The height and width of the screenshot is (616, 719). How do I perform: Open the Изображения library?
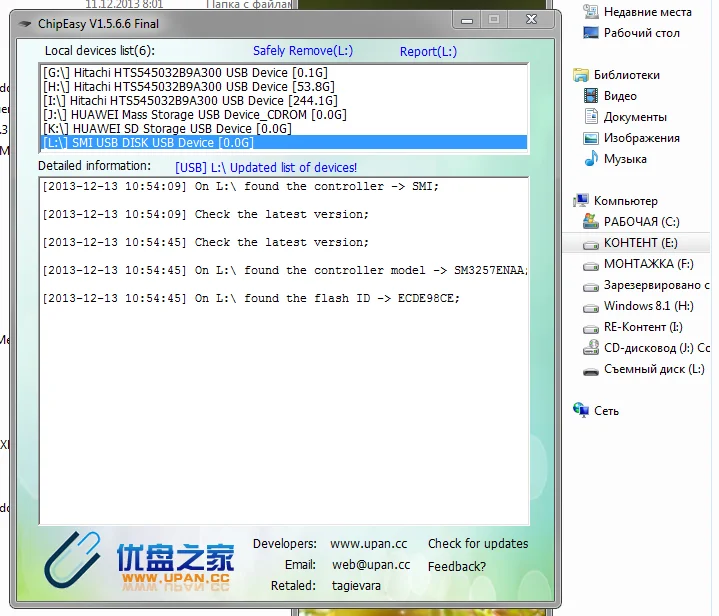[x=642, y=138]
